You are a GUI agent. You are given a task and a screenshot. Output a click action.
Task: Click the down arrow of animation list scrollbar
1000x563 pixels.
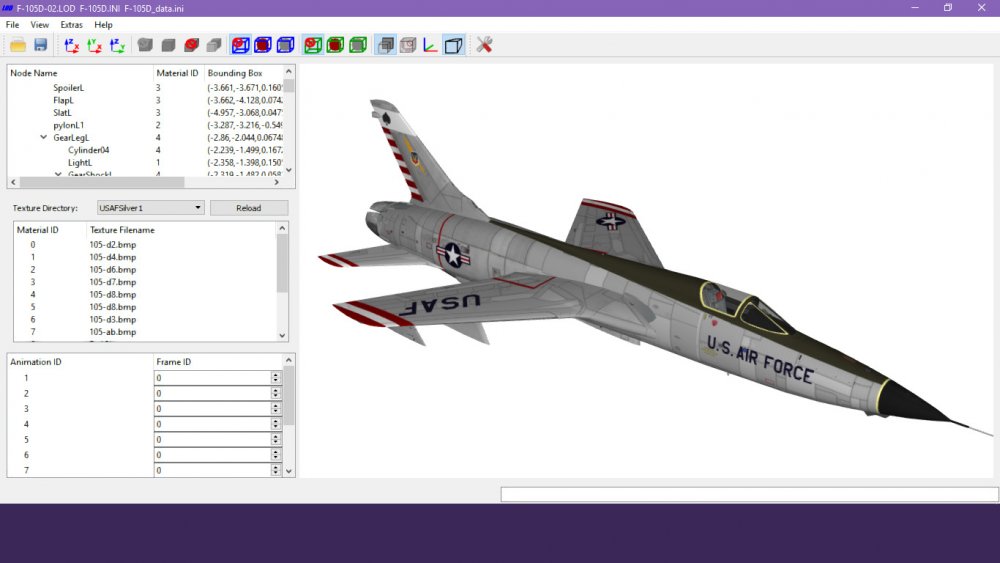(x=289, y=471)
